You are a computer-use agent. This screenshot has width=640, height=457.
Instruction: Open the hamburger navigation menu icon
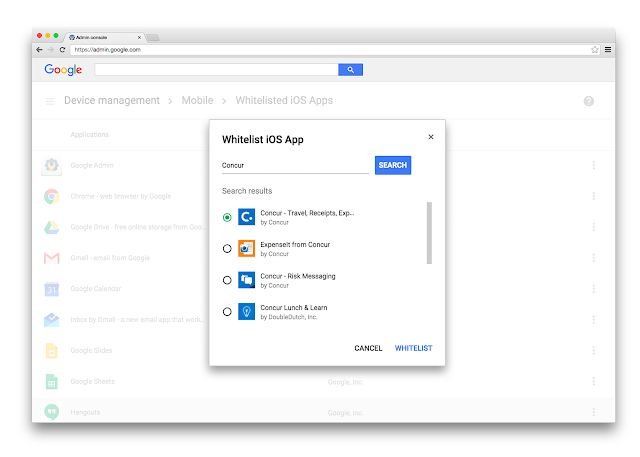(50, 101)
